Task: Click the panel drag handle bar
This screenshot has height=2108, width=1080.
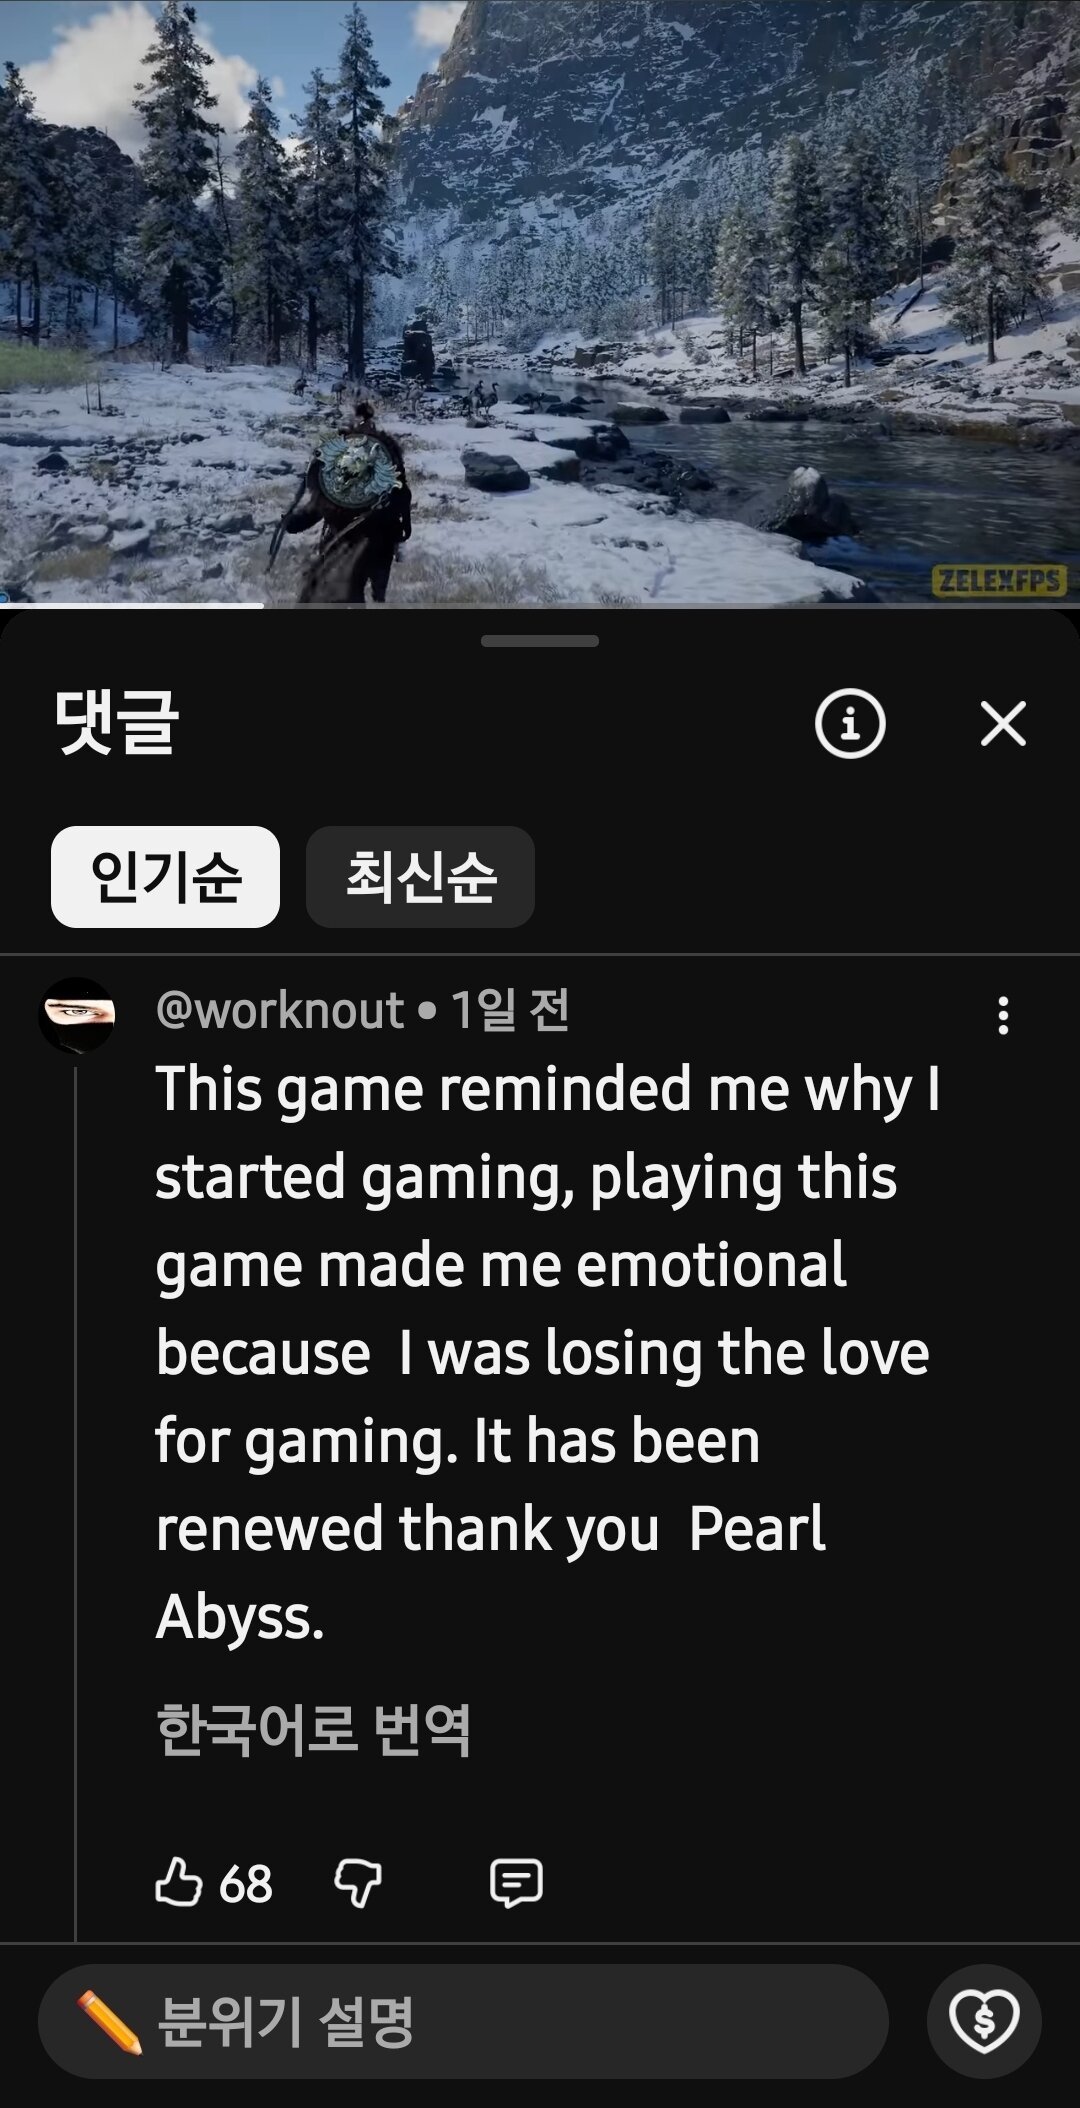Action: 540,641
